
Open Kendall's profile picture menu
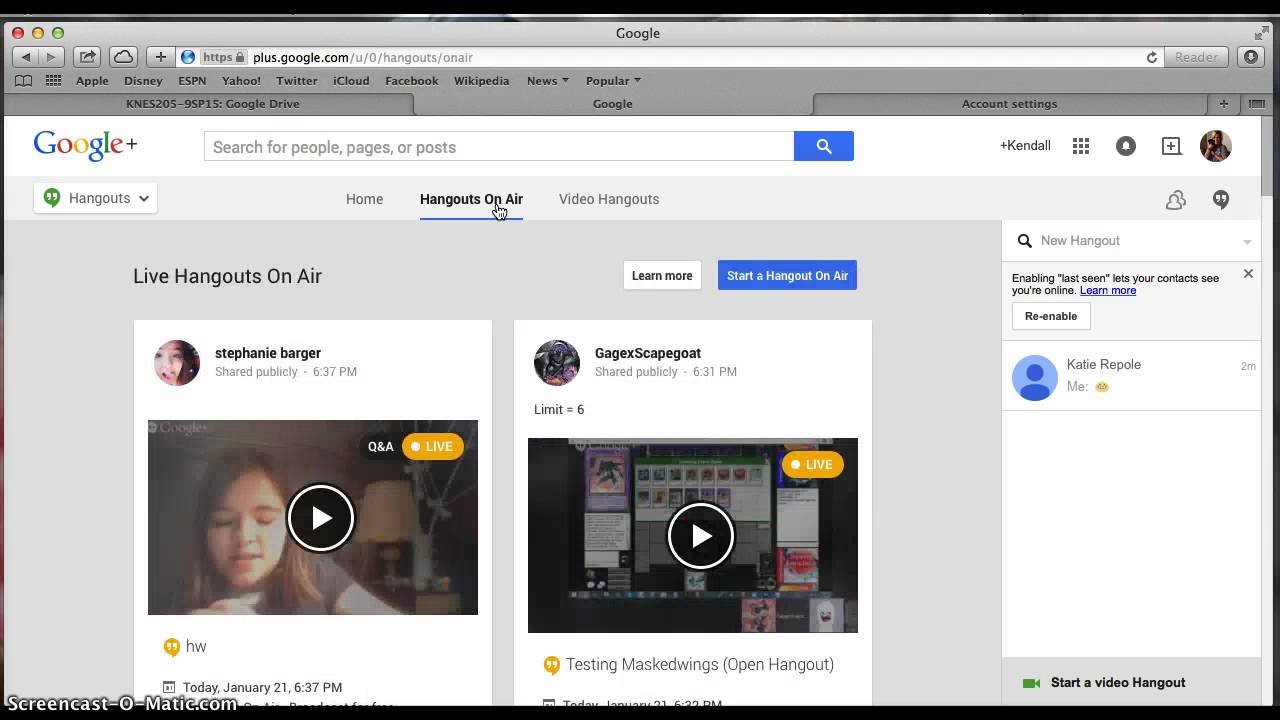(x=1216, y=146)
